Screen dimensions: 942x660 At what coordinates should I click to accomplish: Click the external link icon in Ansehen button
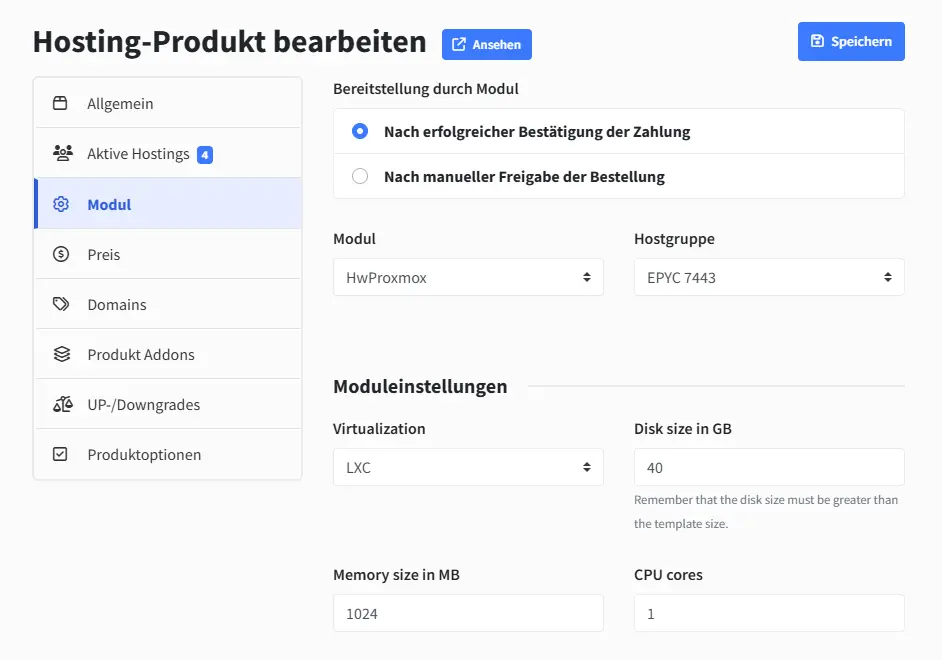(458, 44)
